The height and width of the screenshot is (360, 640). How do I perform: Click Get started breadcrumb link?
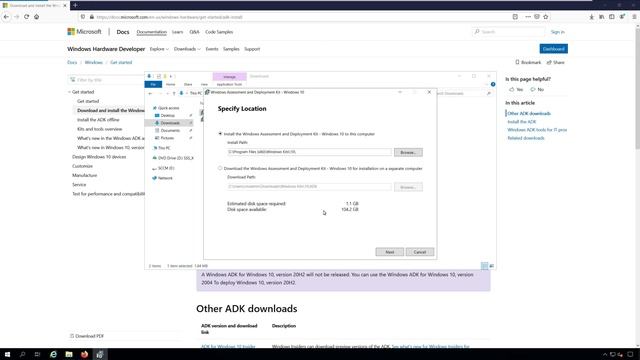pos(121,62)
